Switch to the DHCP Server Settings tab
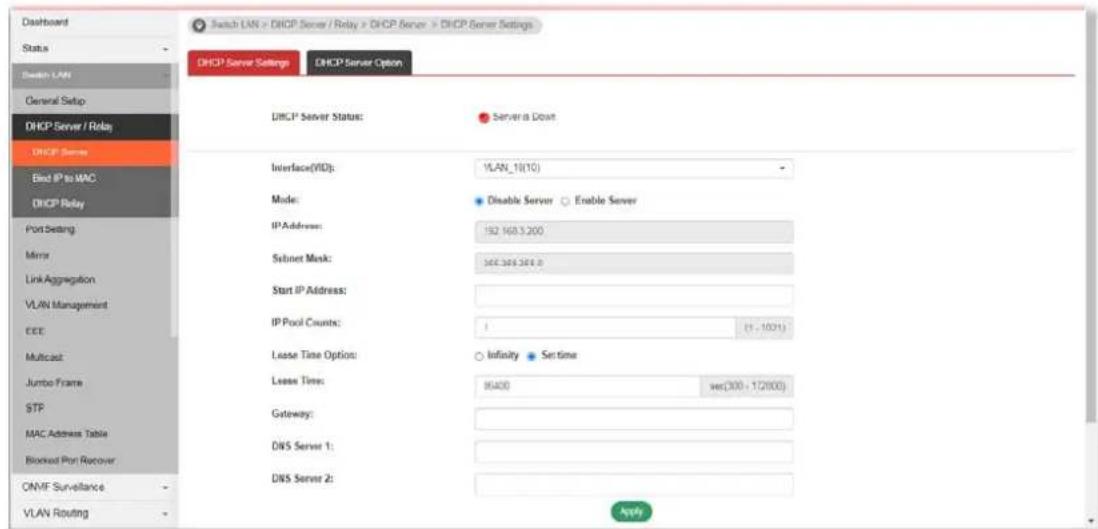 coord(244,62)
